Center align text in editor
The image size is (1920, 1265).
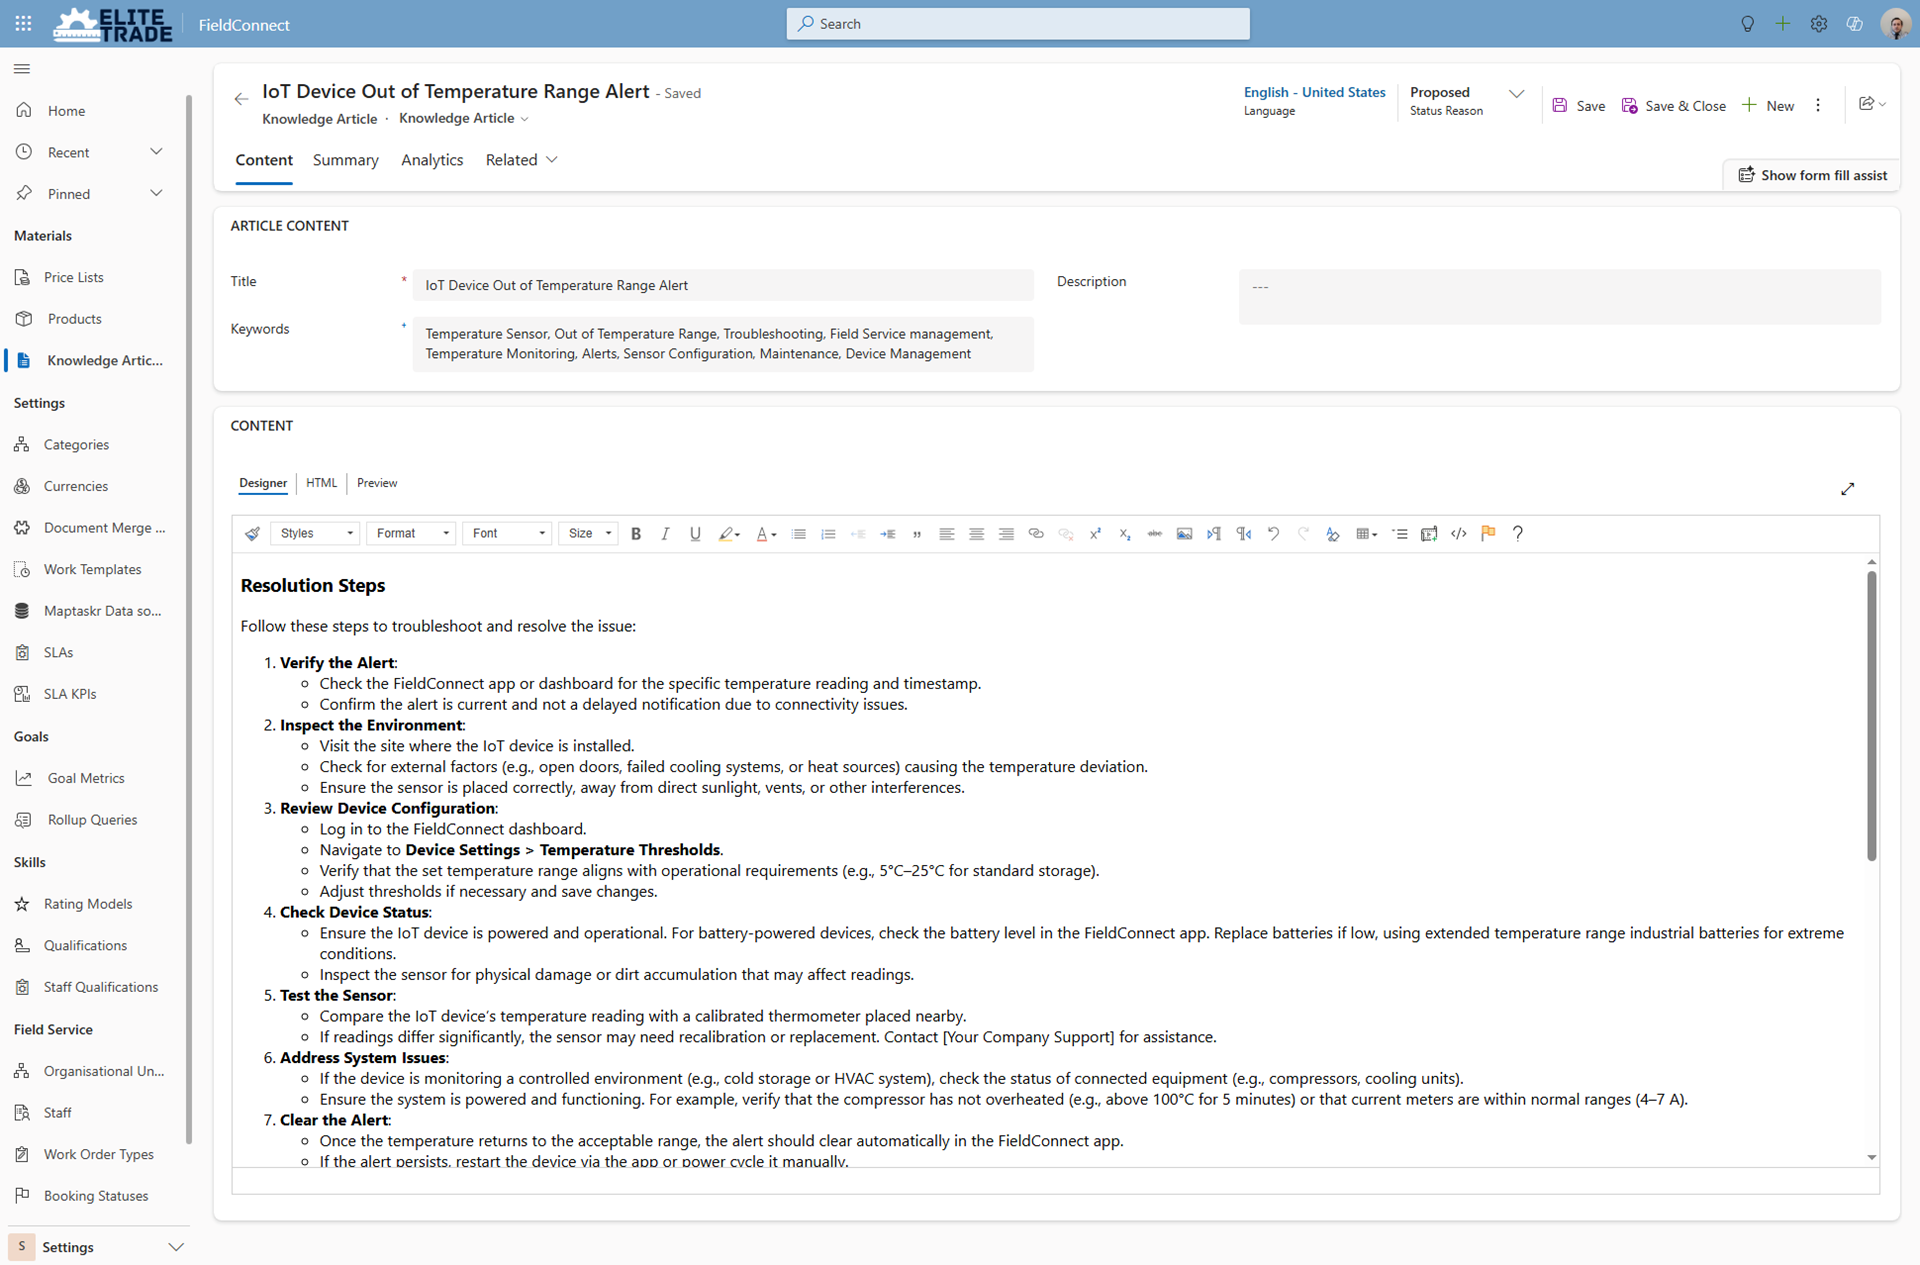976,534
